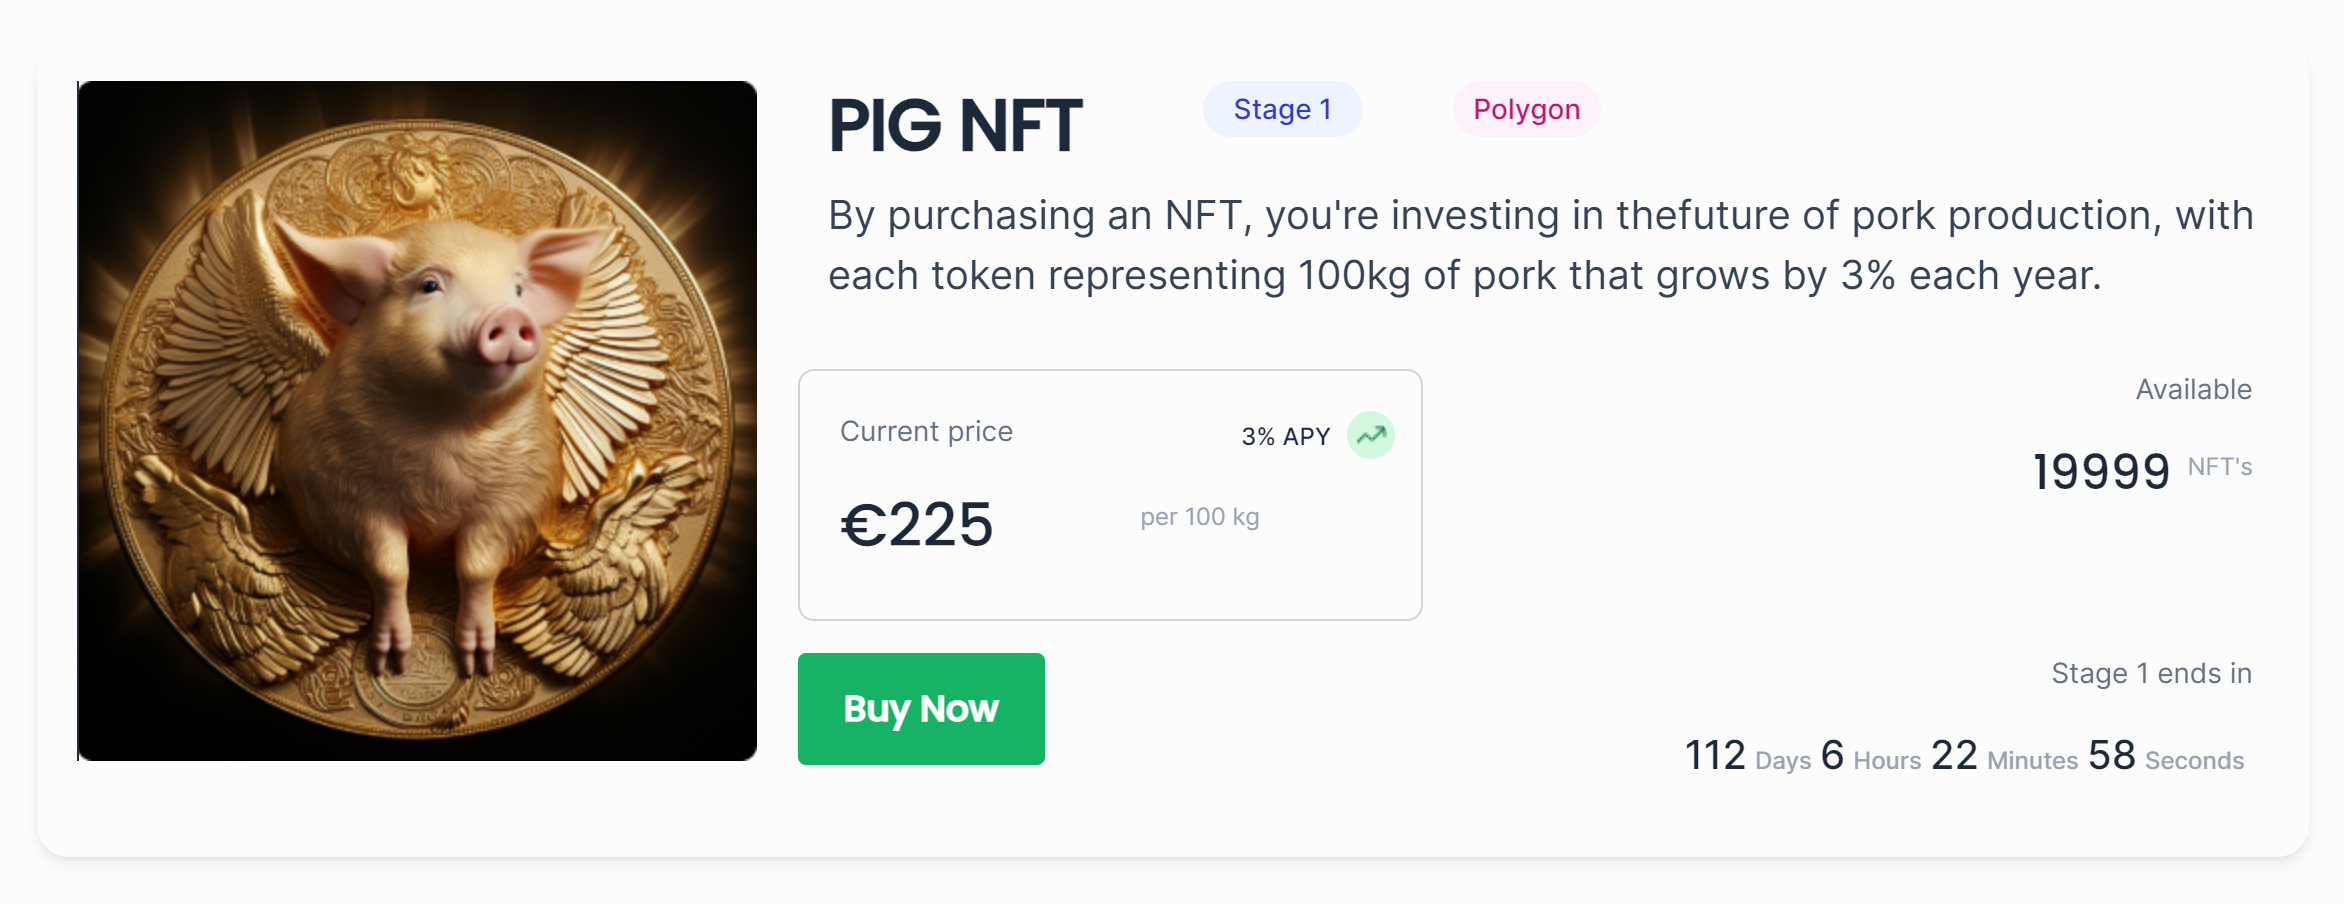Click the green trending-up APY icon

[x=1370, y=435]
